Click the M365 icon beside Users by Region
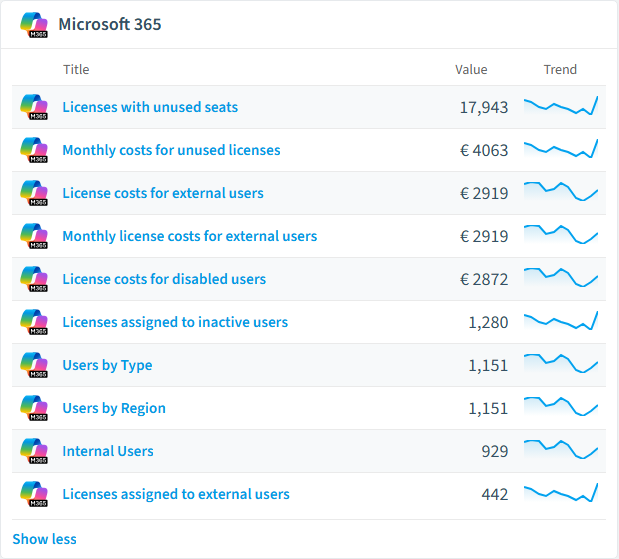 click(34, 408)
